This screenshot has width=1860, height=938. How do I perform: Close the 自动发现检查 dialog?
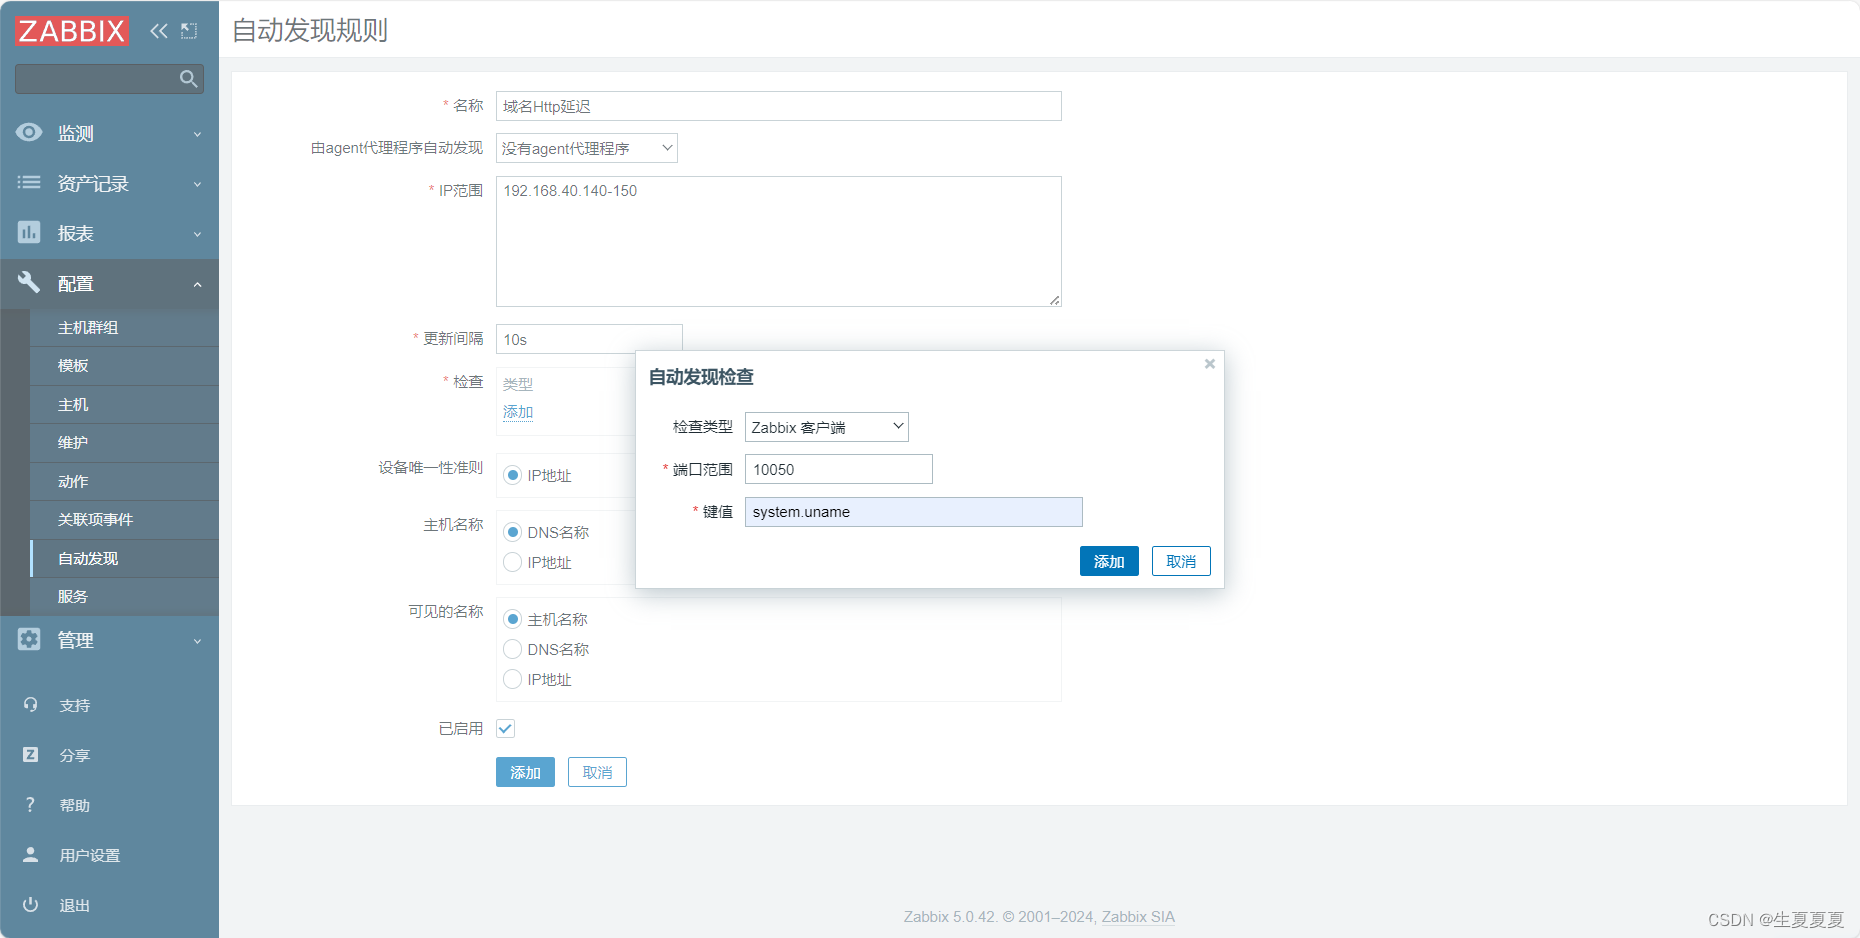point(1210,364)
